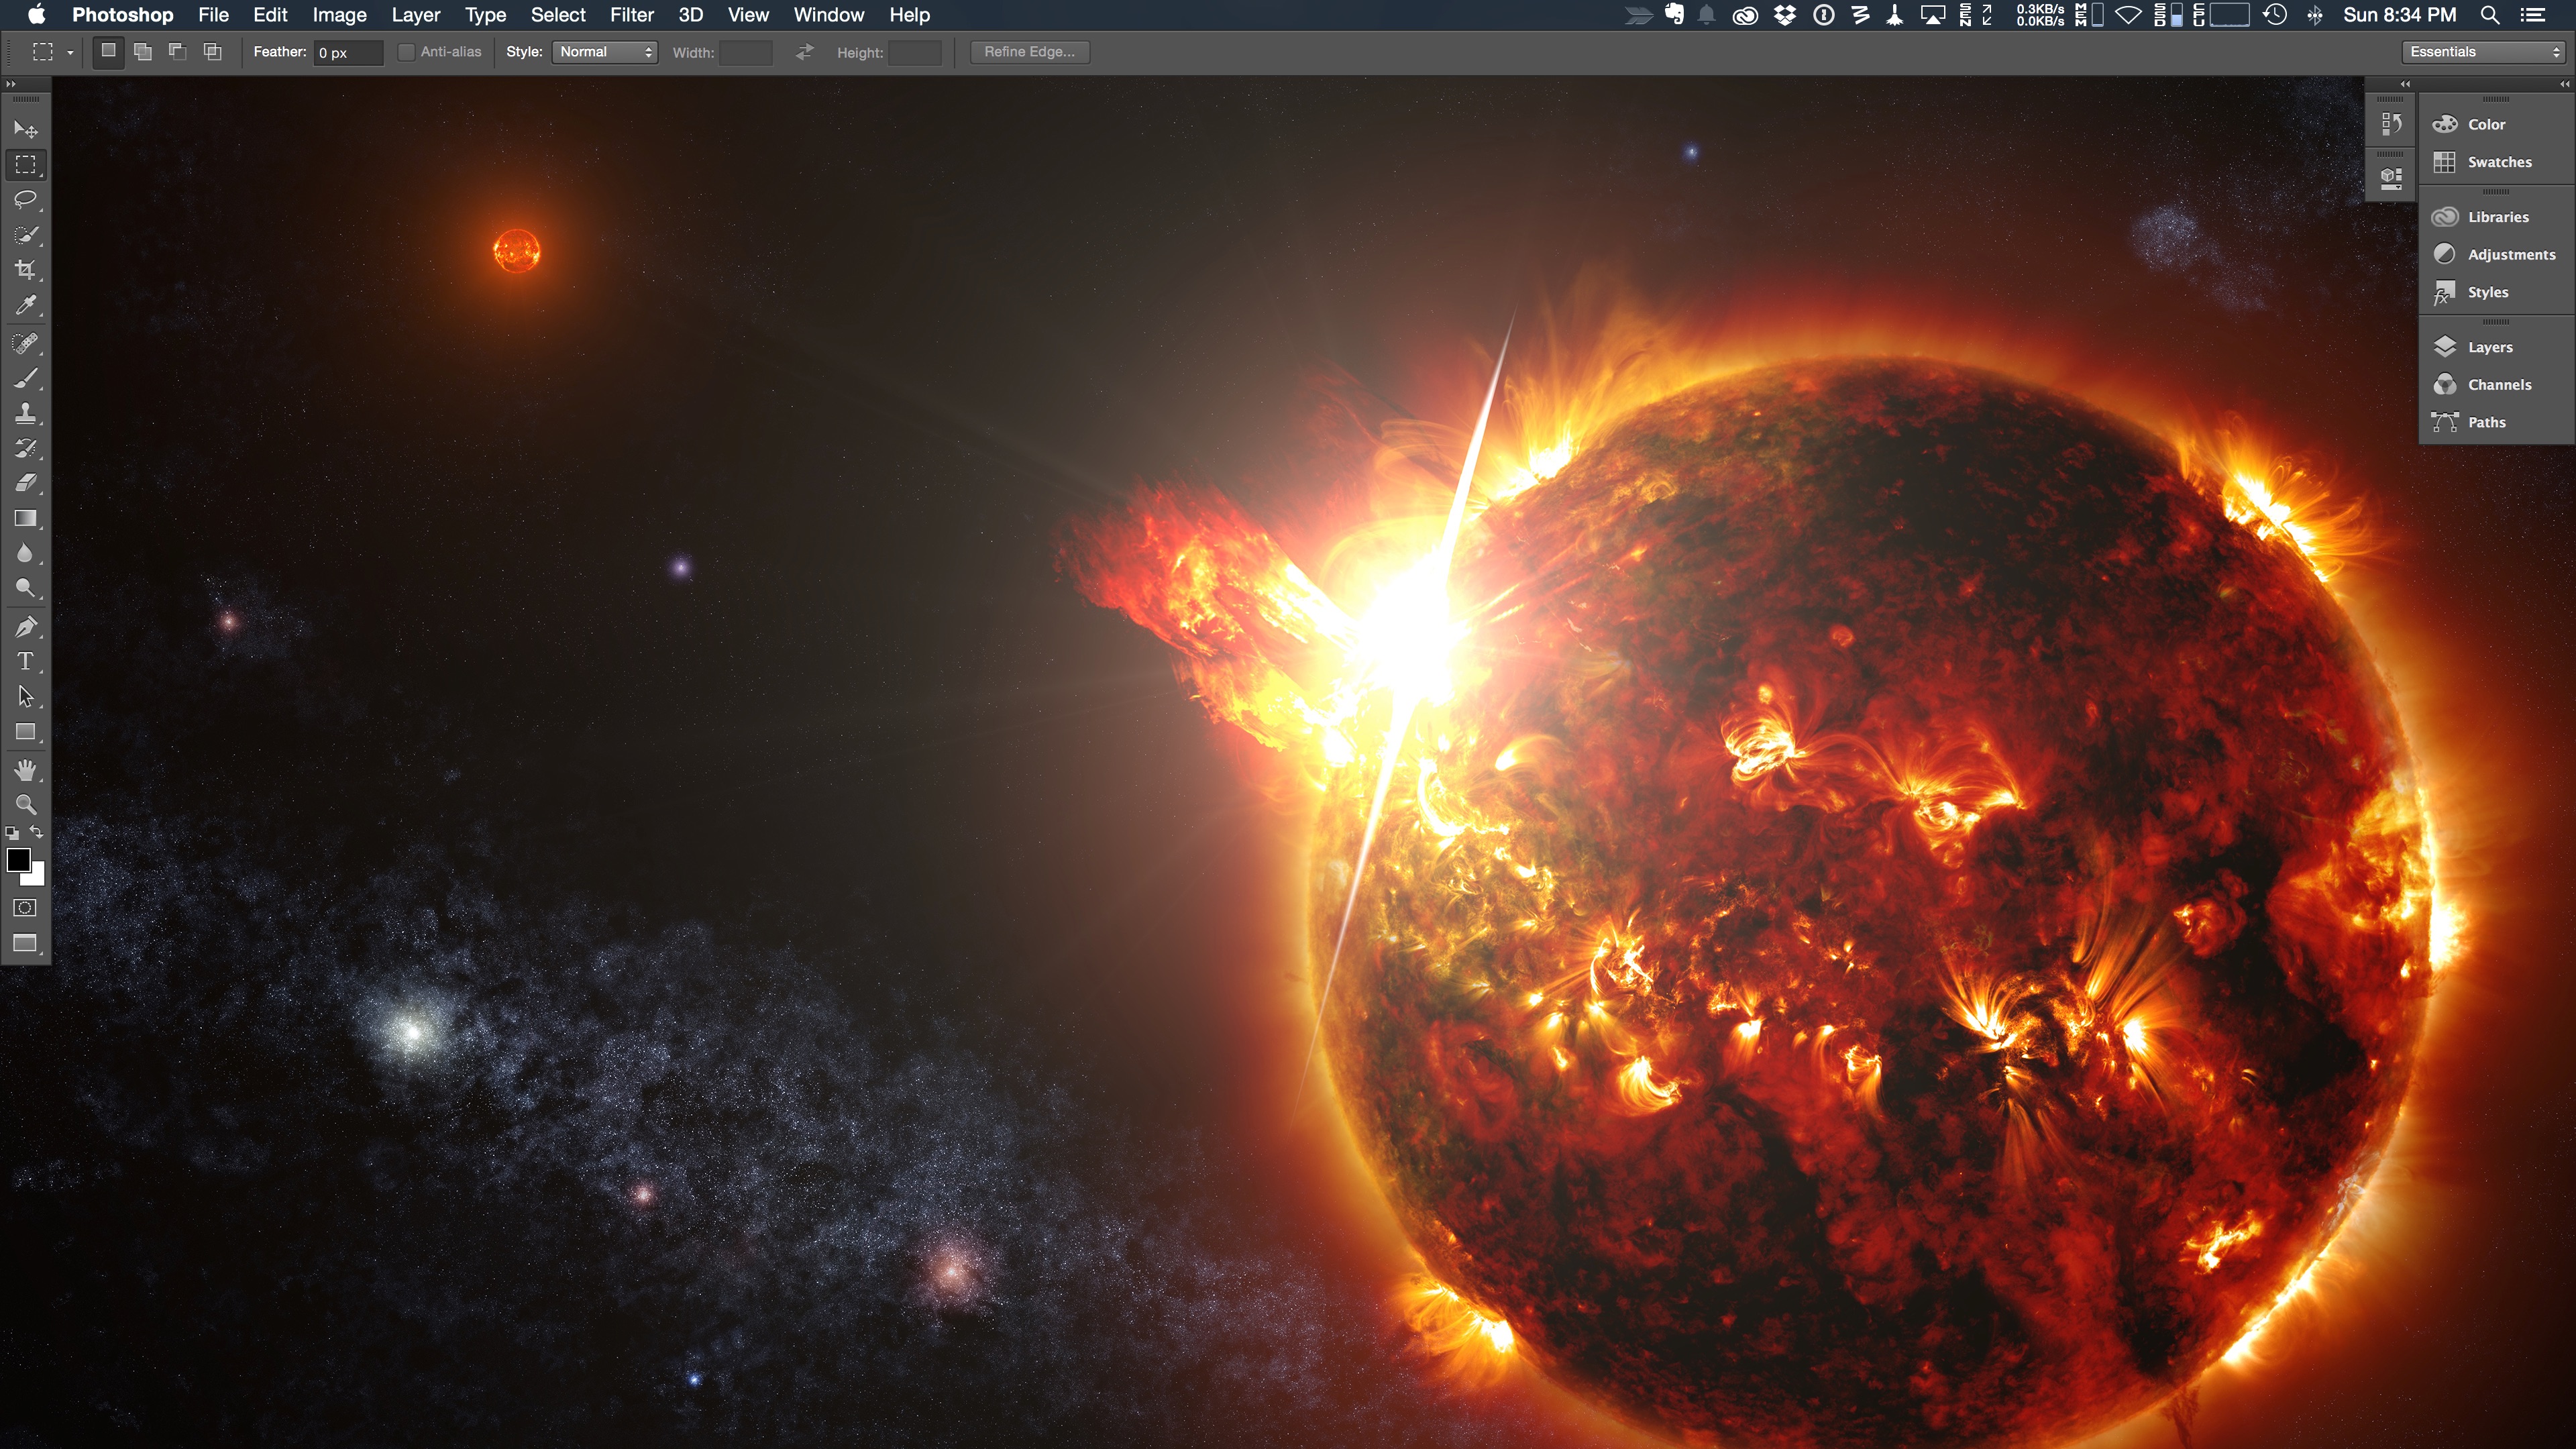This screenshot has height=1449, width=2576.
Task: Open the Style dropdown set to Normal
Action: [605, 52]
